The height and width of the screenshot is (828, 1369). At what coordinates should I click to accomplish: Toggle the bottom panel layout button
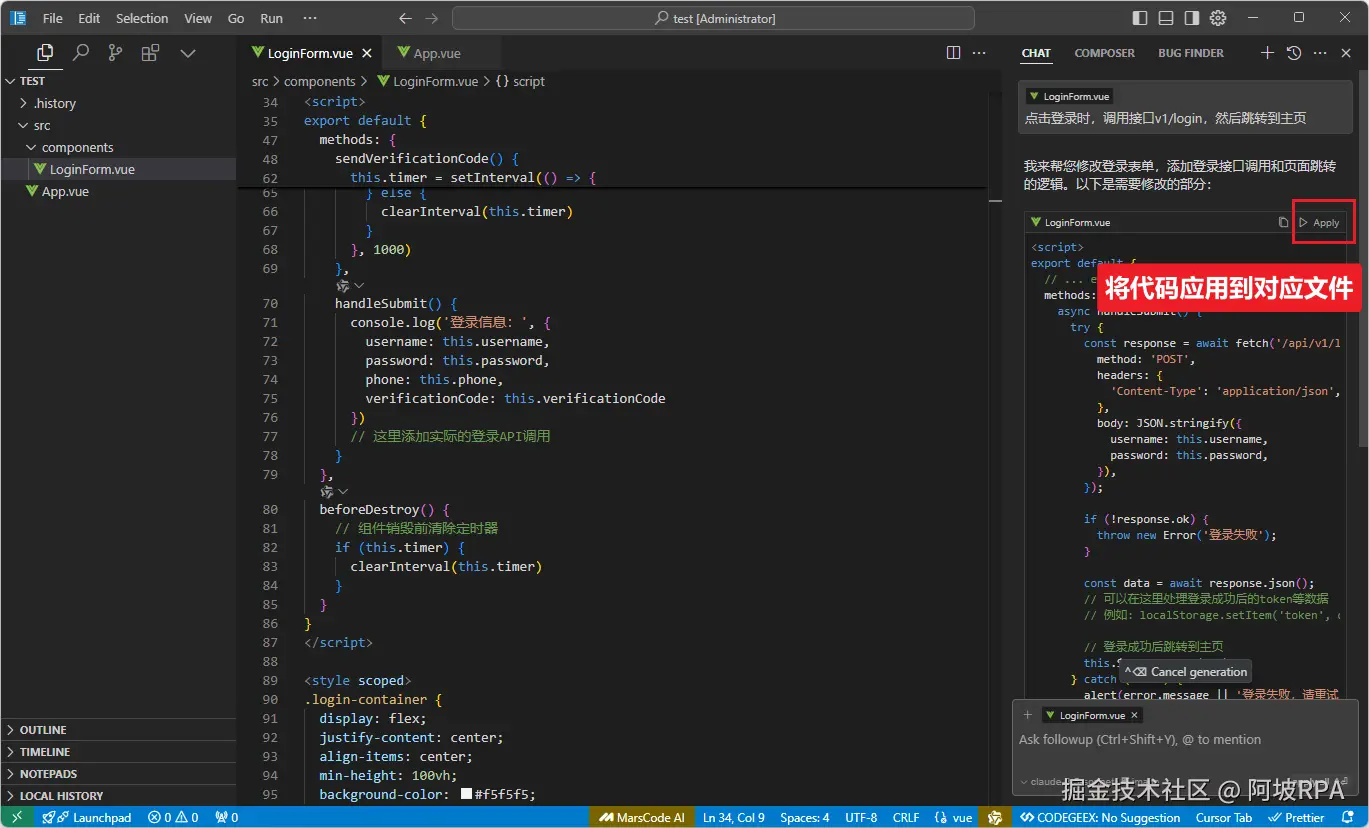(x=1166, y=18)
